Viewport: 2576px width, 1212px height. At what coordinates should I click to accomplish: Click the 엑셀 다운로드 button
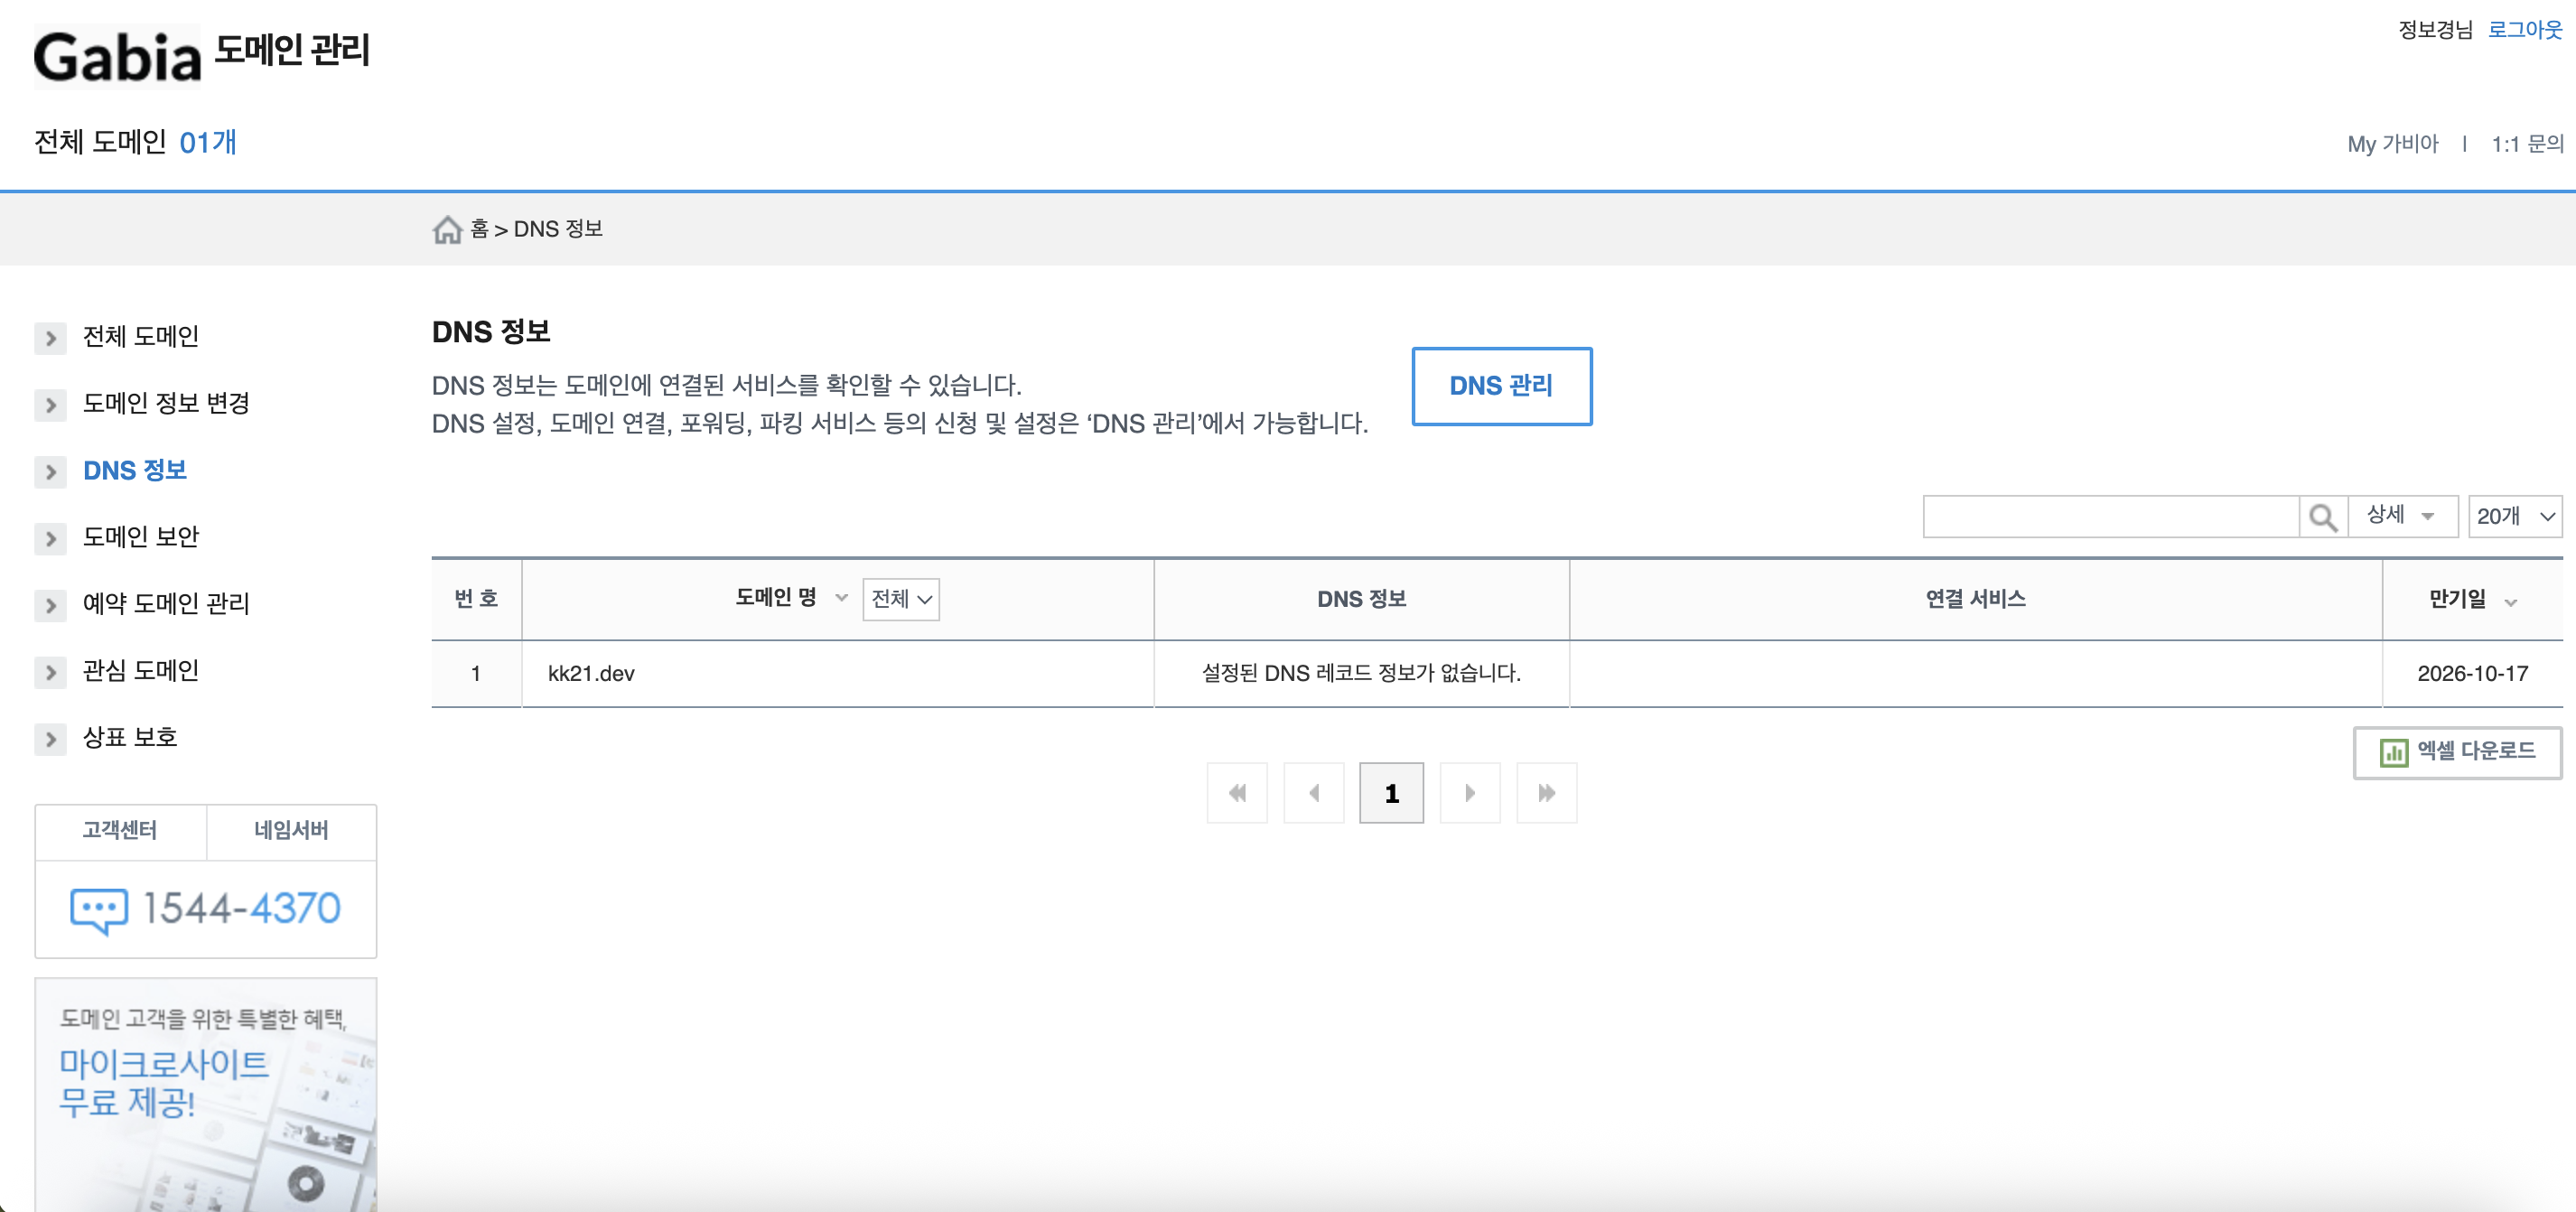pos(2457,751)
